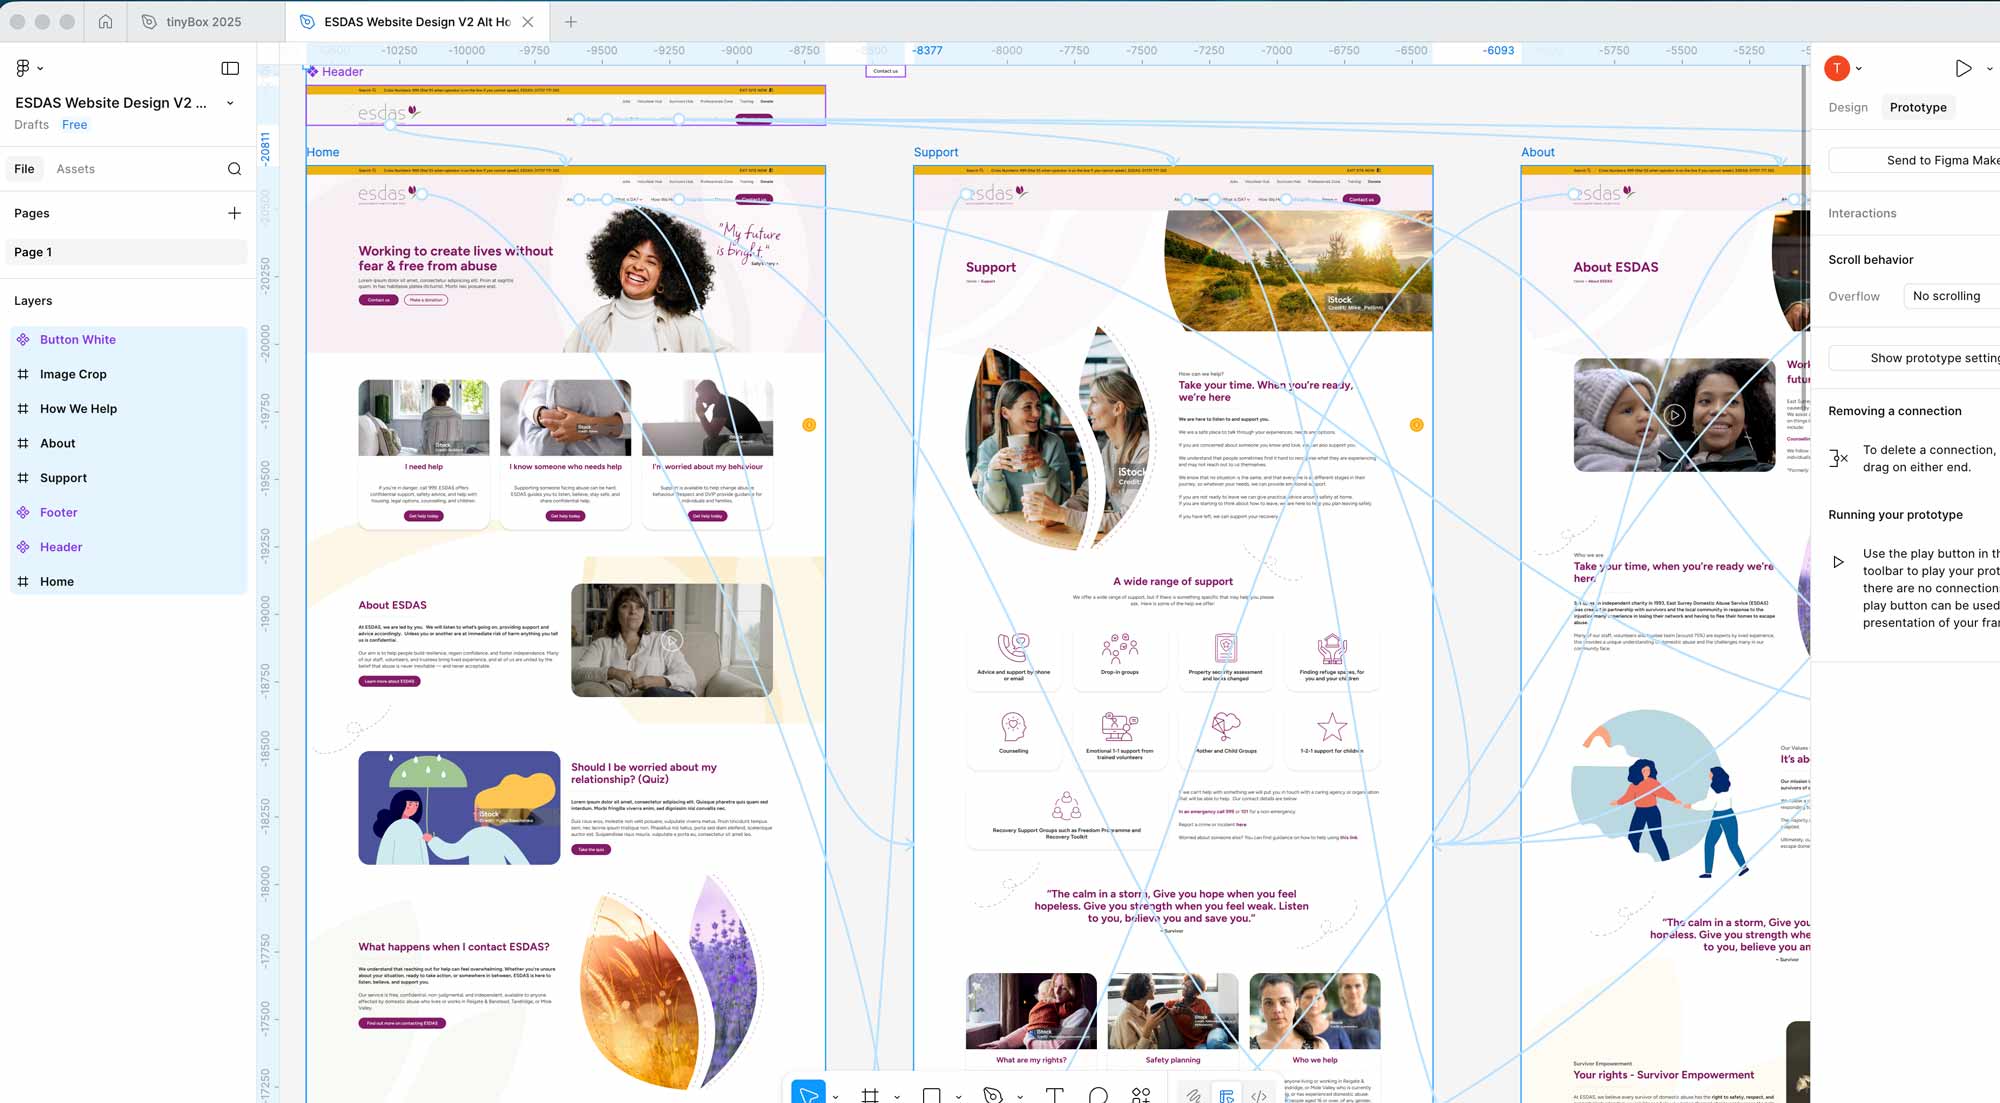Select the Prototype tab
This screenshot has height=1103, width=2000.
pos(1918,107)
